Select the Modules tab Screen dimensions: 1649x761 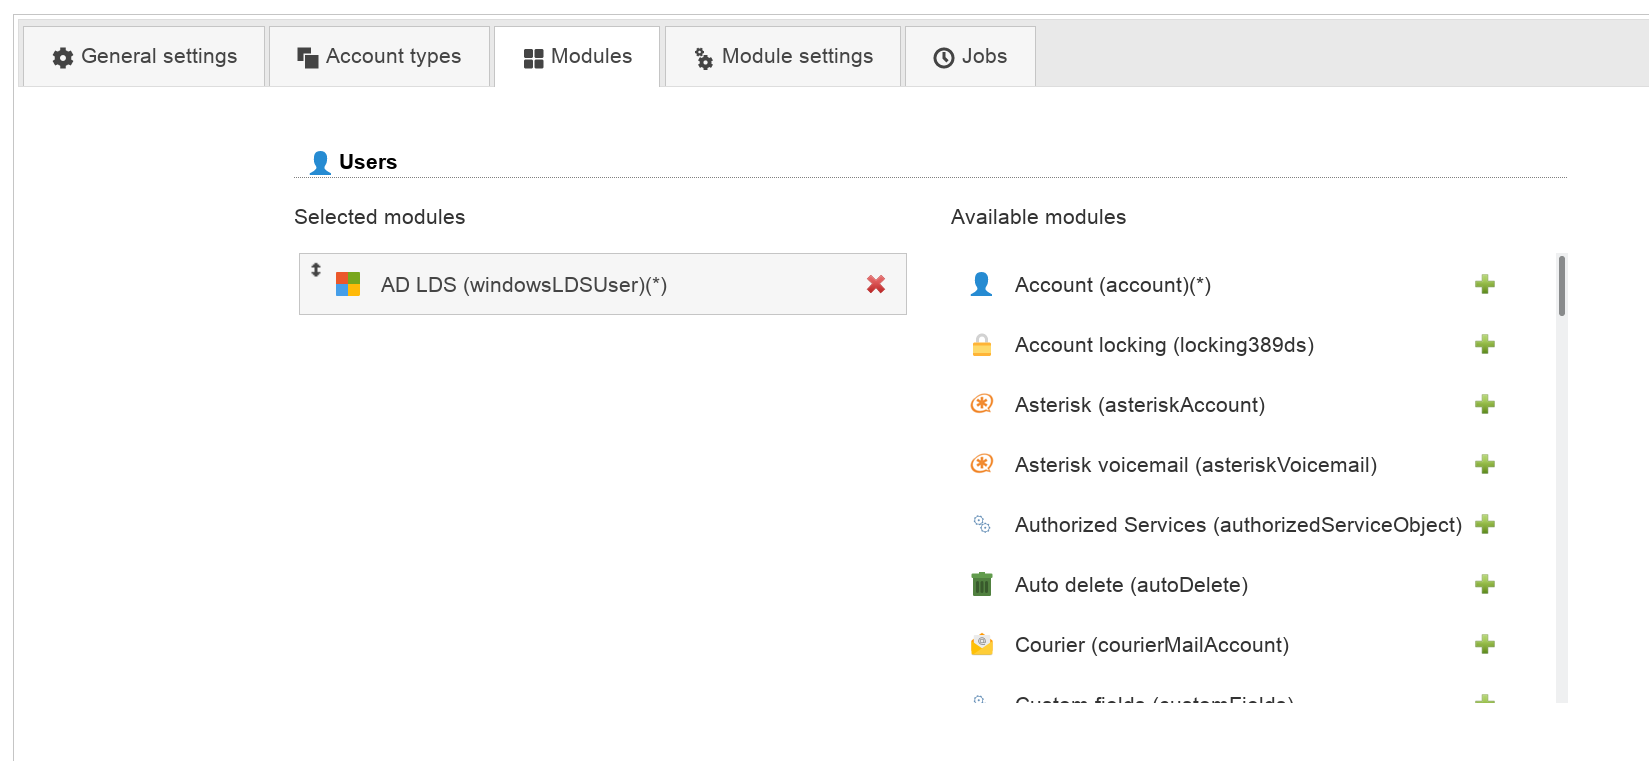click(x=577, y=57)
